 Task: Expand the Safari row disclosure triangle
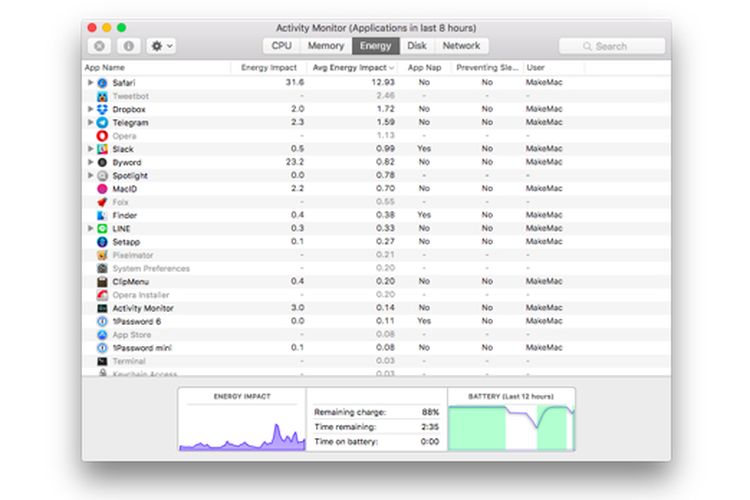click(90, 82)
